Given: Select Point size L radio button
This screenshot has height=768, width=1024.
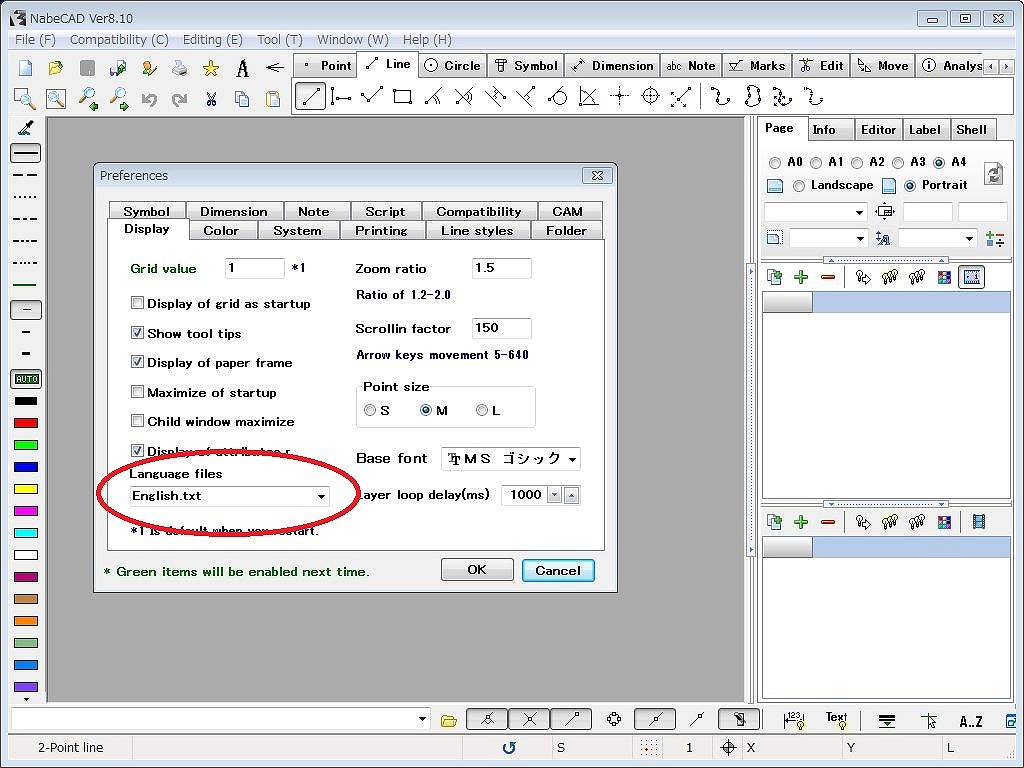Looking at the screenshot, I should click(x=482, y=410).
